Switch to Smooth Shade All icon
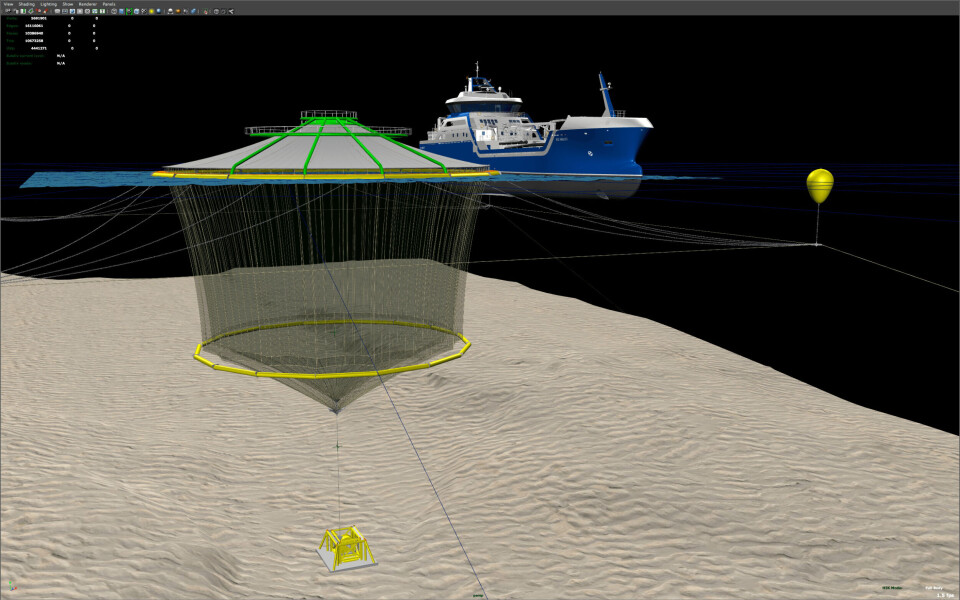 tap(121, 11)
